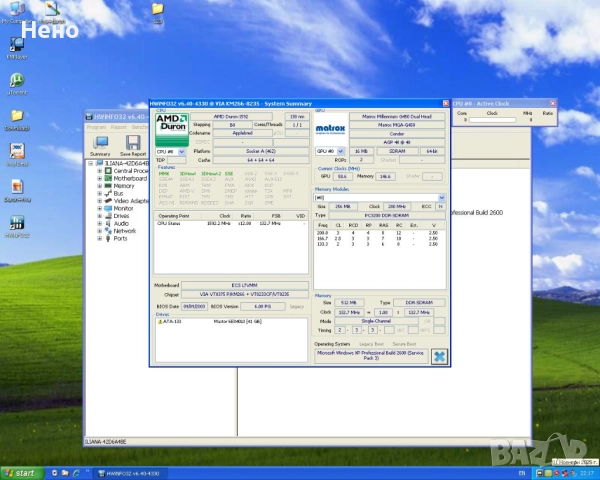Open the Report menu in HWiNFO32

118,127
